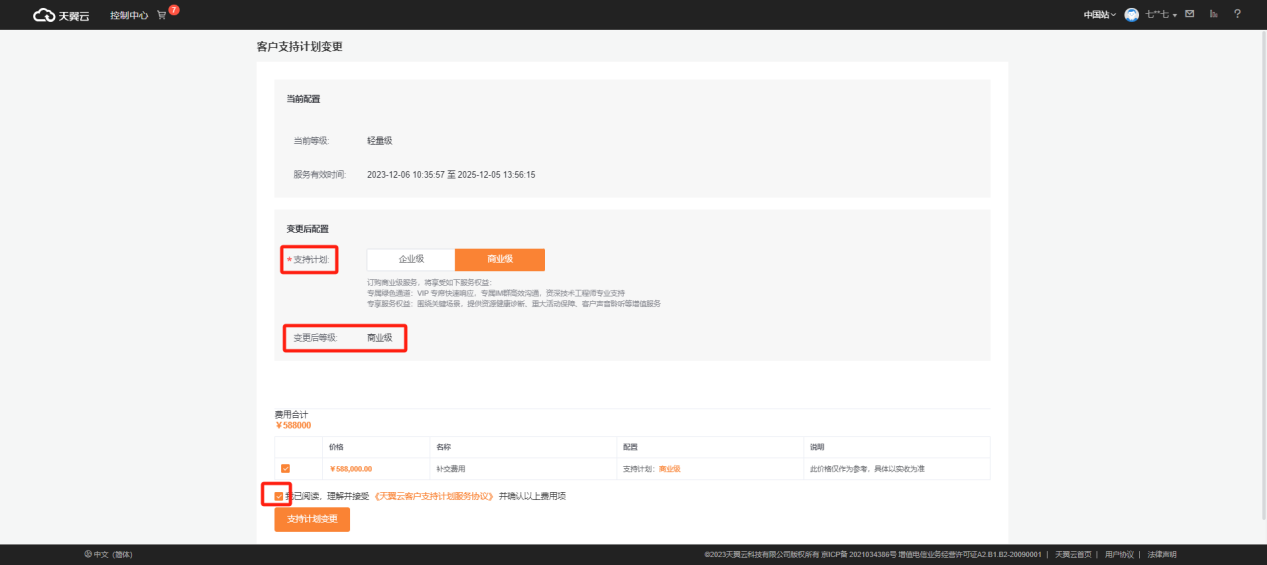Select the 商业级 support plan option
Screen dimensions: 1267x565
click(x=499, y=259)
